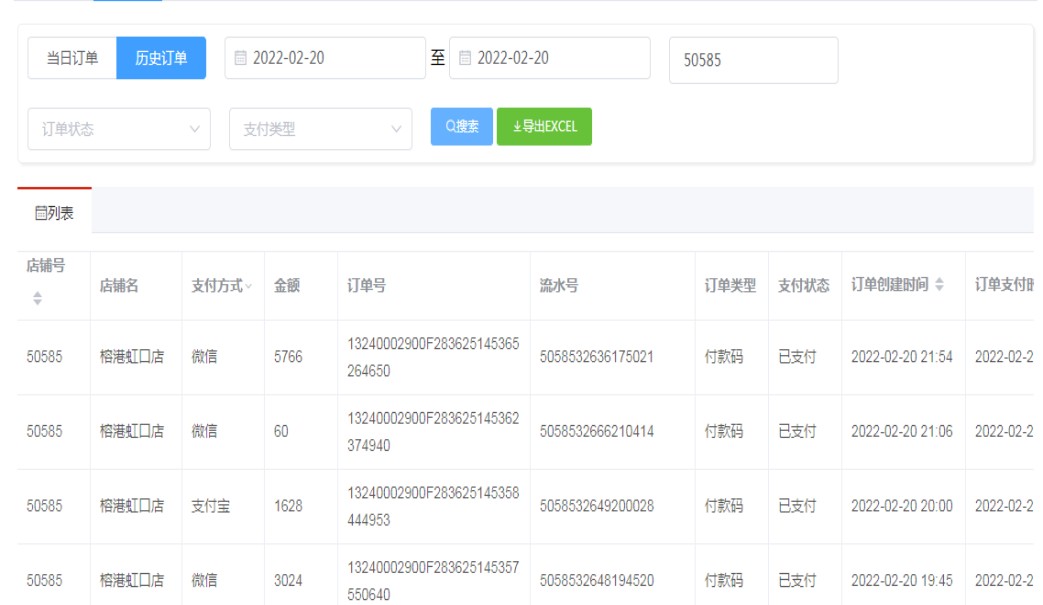Click the filter chevron next to 支付方式
Screen dimensions: 1043x605
[x=249, y=287]
